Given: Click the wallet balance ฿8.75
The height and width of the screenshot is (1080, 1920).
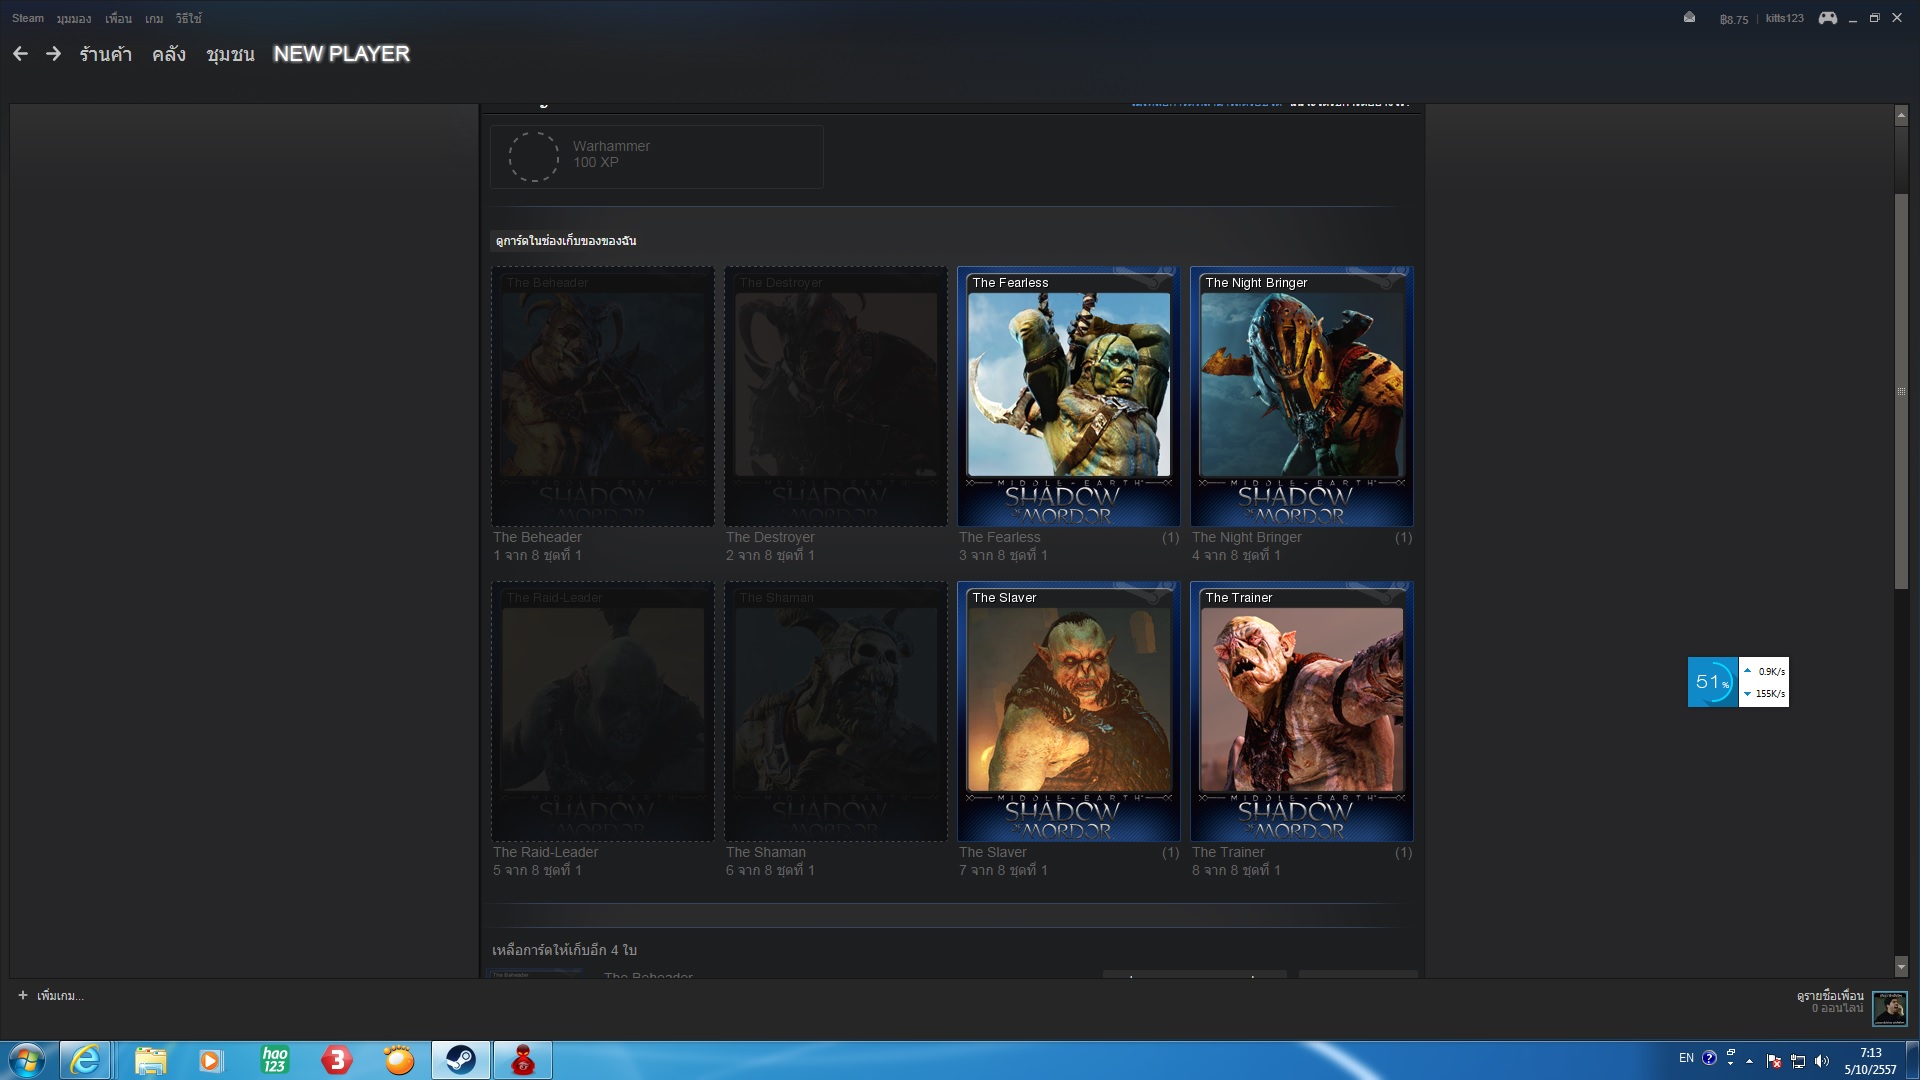Looking at the screenshot, I should (1734, 19).
